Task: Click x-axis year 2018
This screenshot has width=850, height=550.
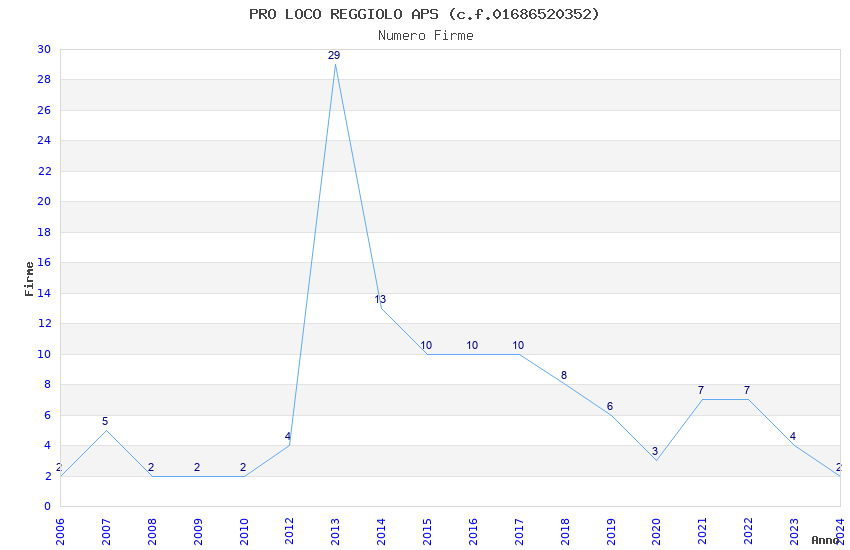Action: (x=565, y=531)
